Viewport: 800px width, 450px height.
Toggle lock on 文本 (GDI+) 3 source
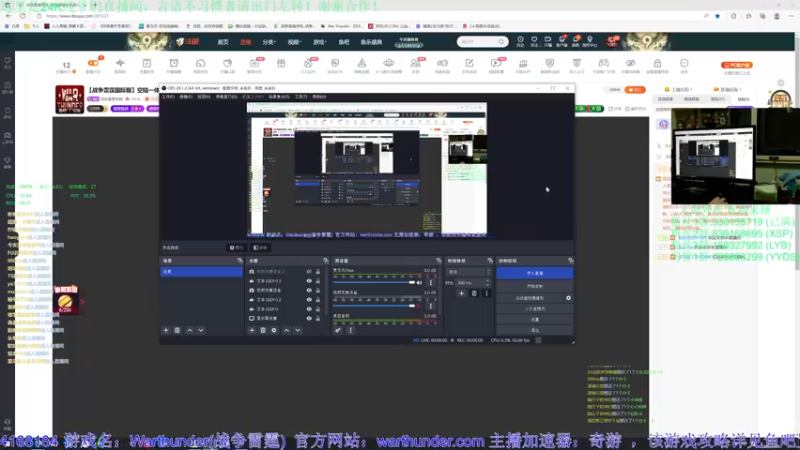click(318, 281)
